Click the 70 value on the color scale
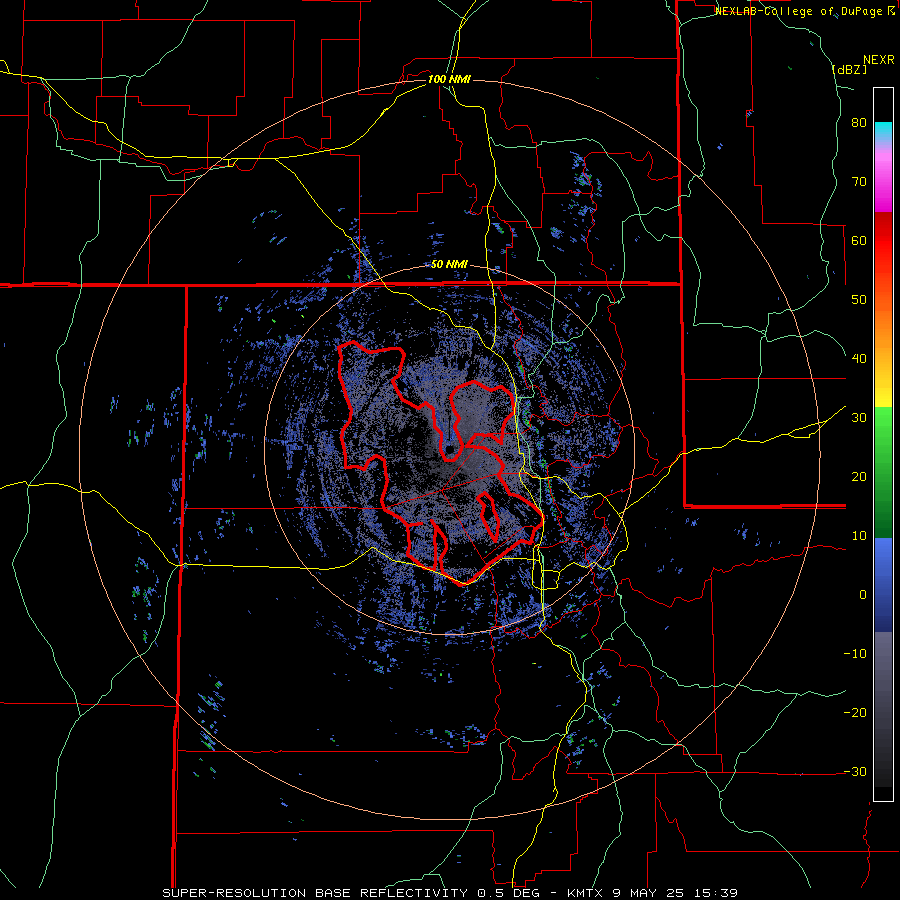 coord(859,182)
